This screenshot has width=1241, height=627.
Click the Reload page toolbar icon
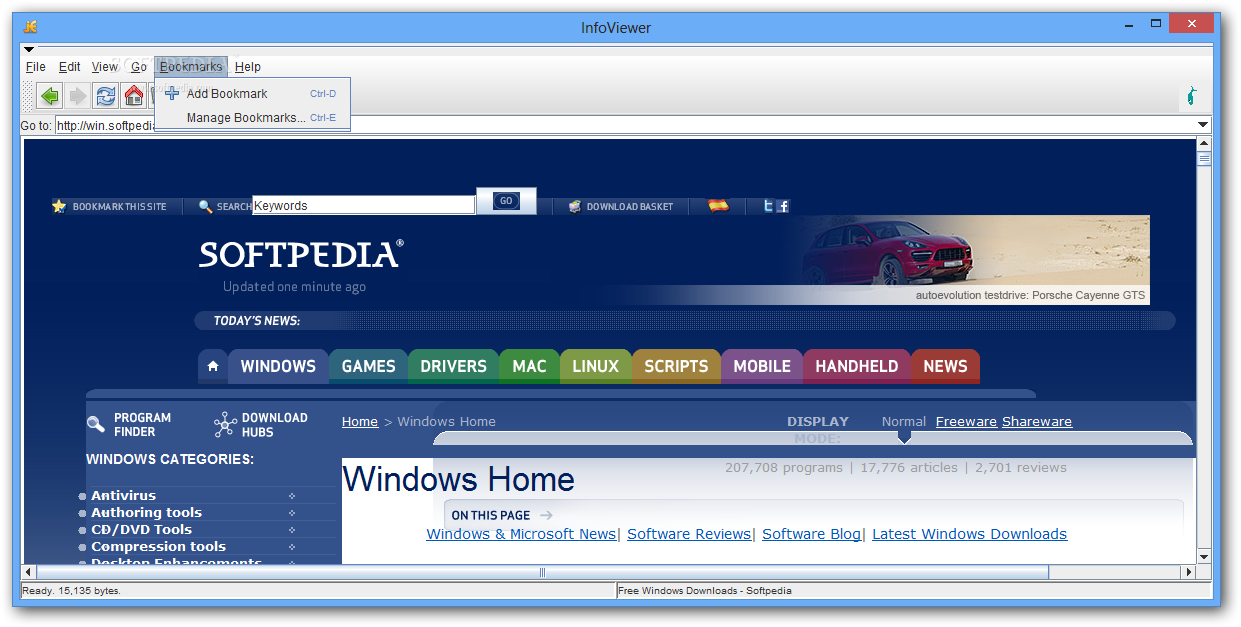click(x=105, y=96)
